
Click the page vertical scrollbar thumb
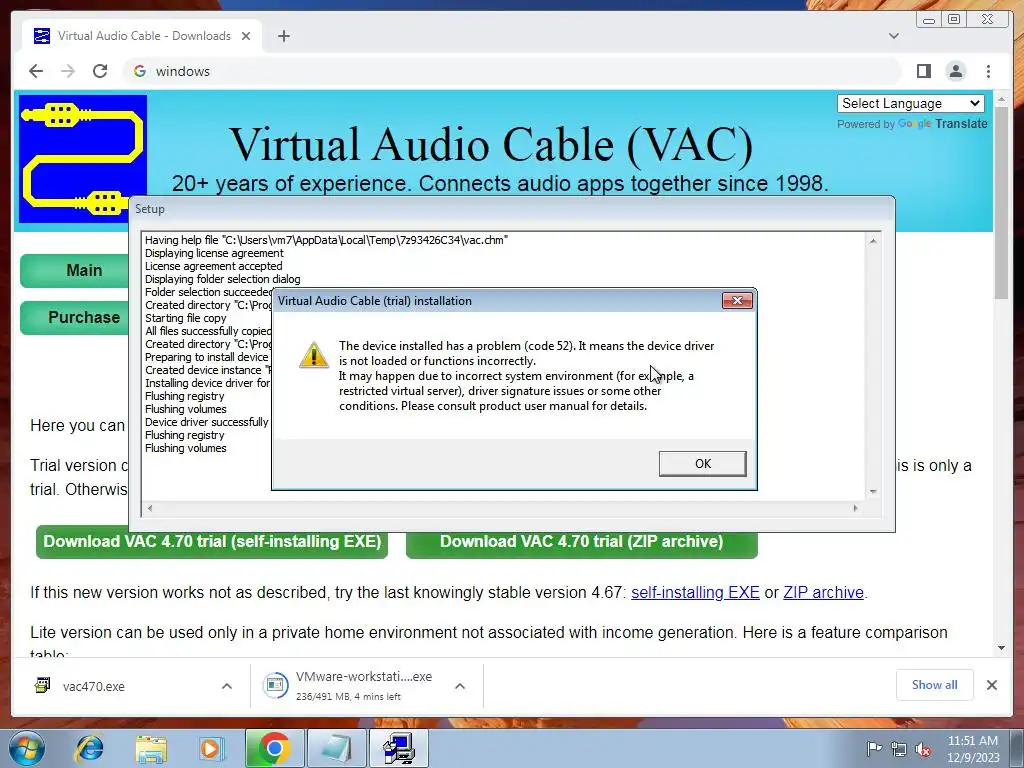coord(1001,203)
